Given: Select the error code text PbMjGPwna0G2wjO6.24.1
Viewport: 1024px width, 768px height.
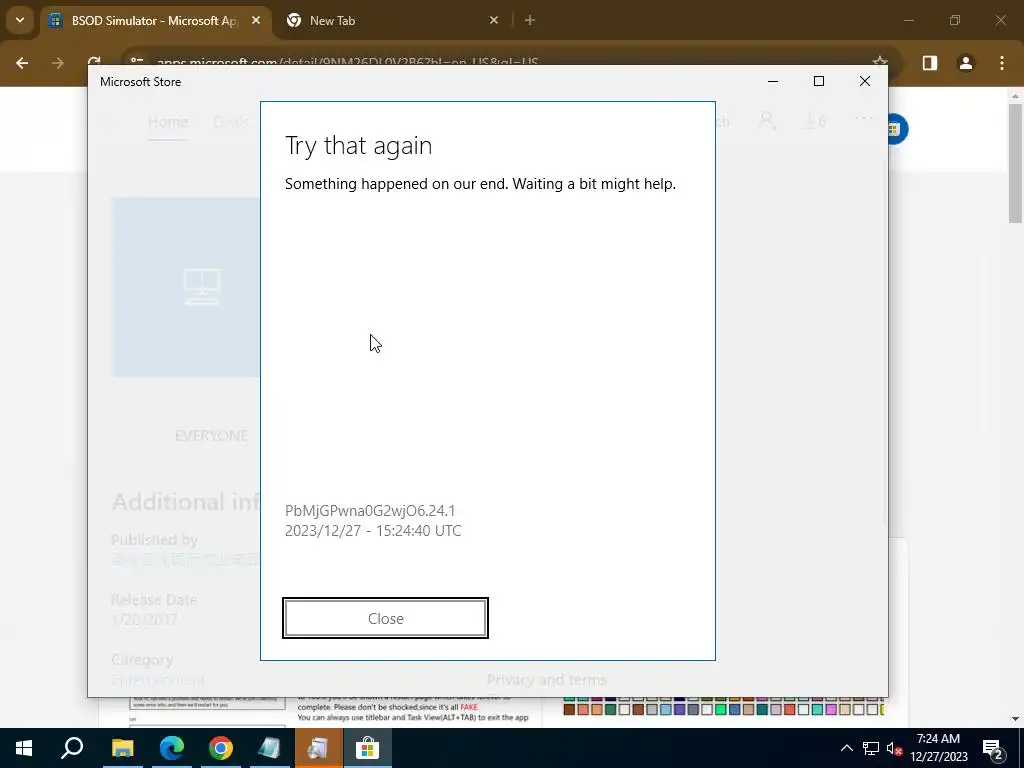Looking at the screenshot, I should coord(370,510).
